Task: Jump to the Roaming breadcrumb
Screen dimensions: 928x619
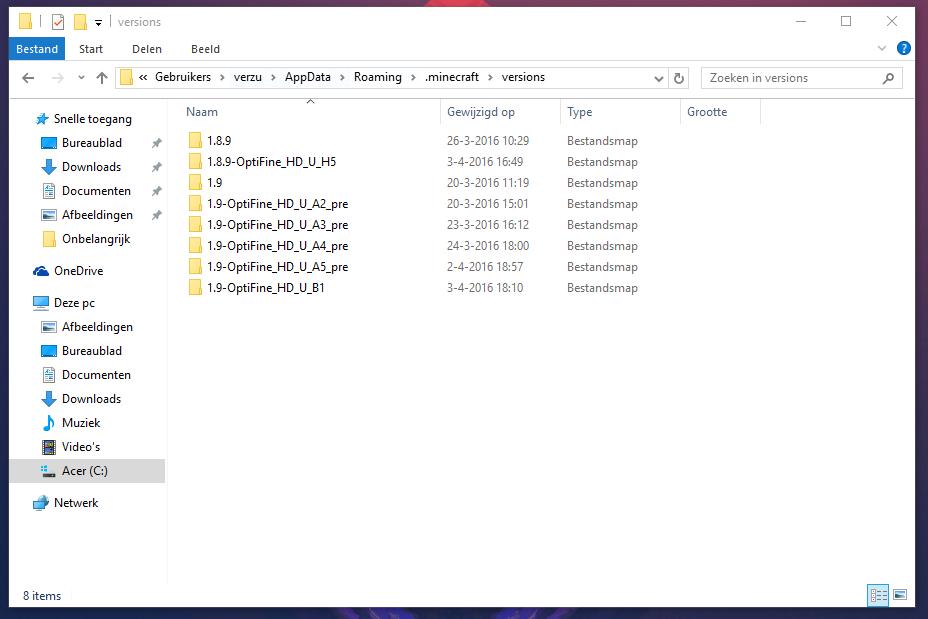Action: 378,78
